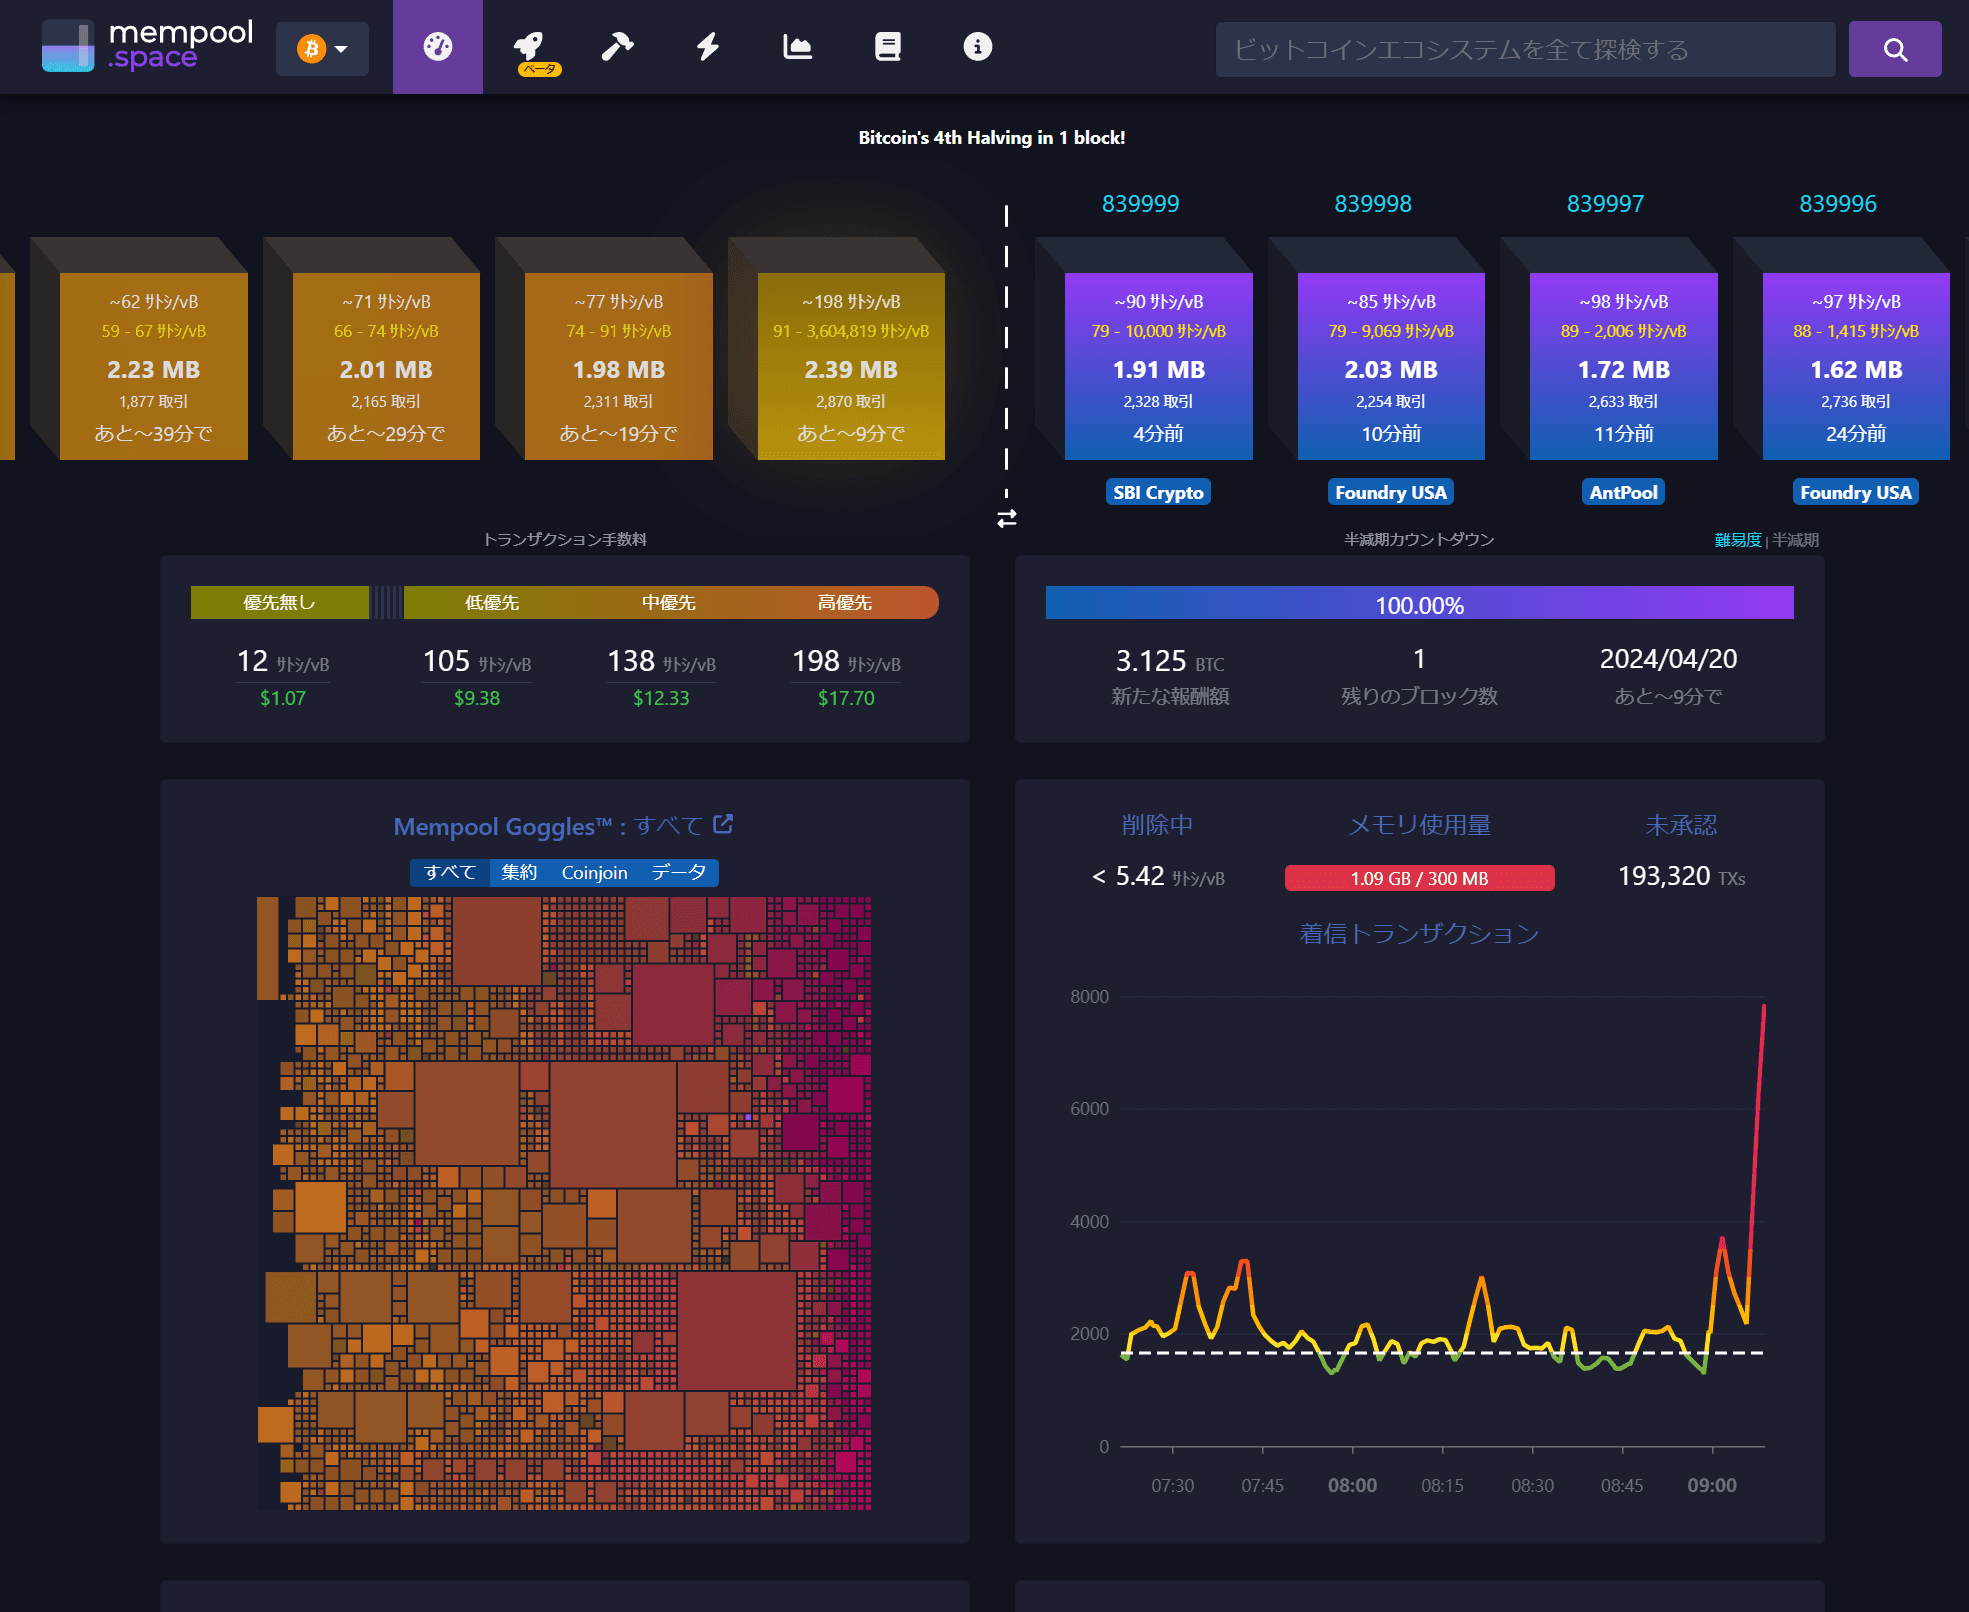
Task: Open the docs book icon
Action: (x=887, y=47)
